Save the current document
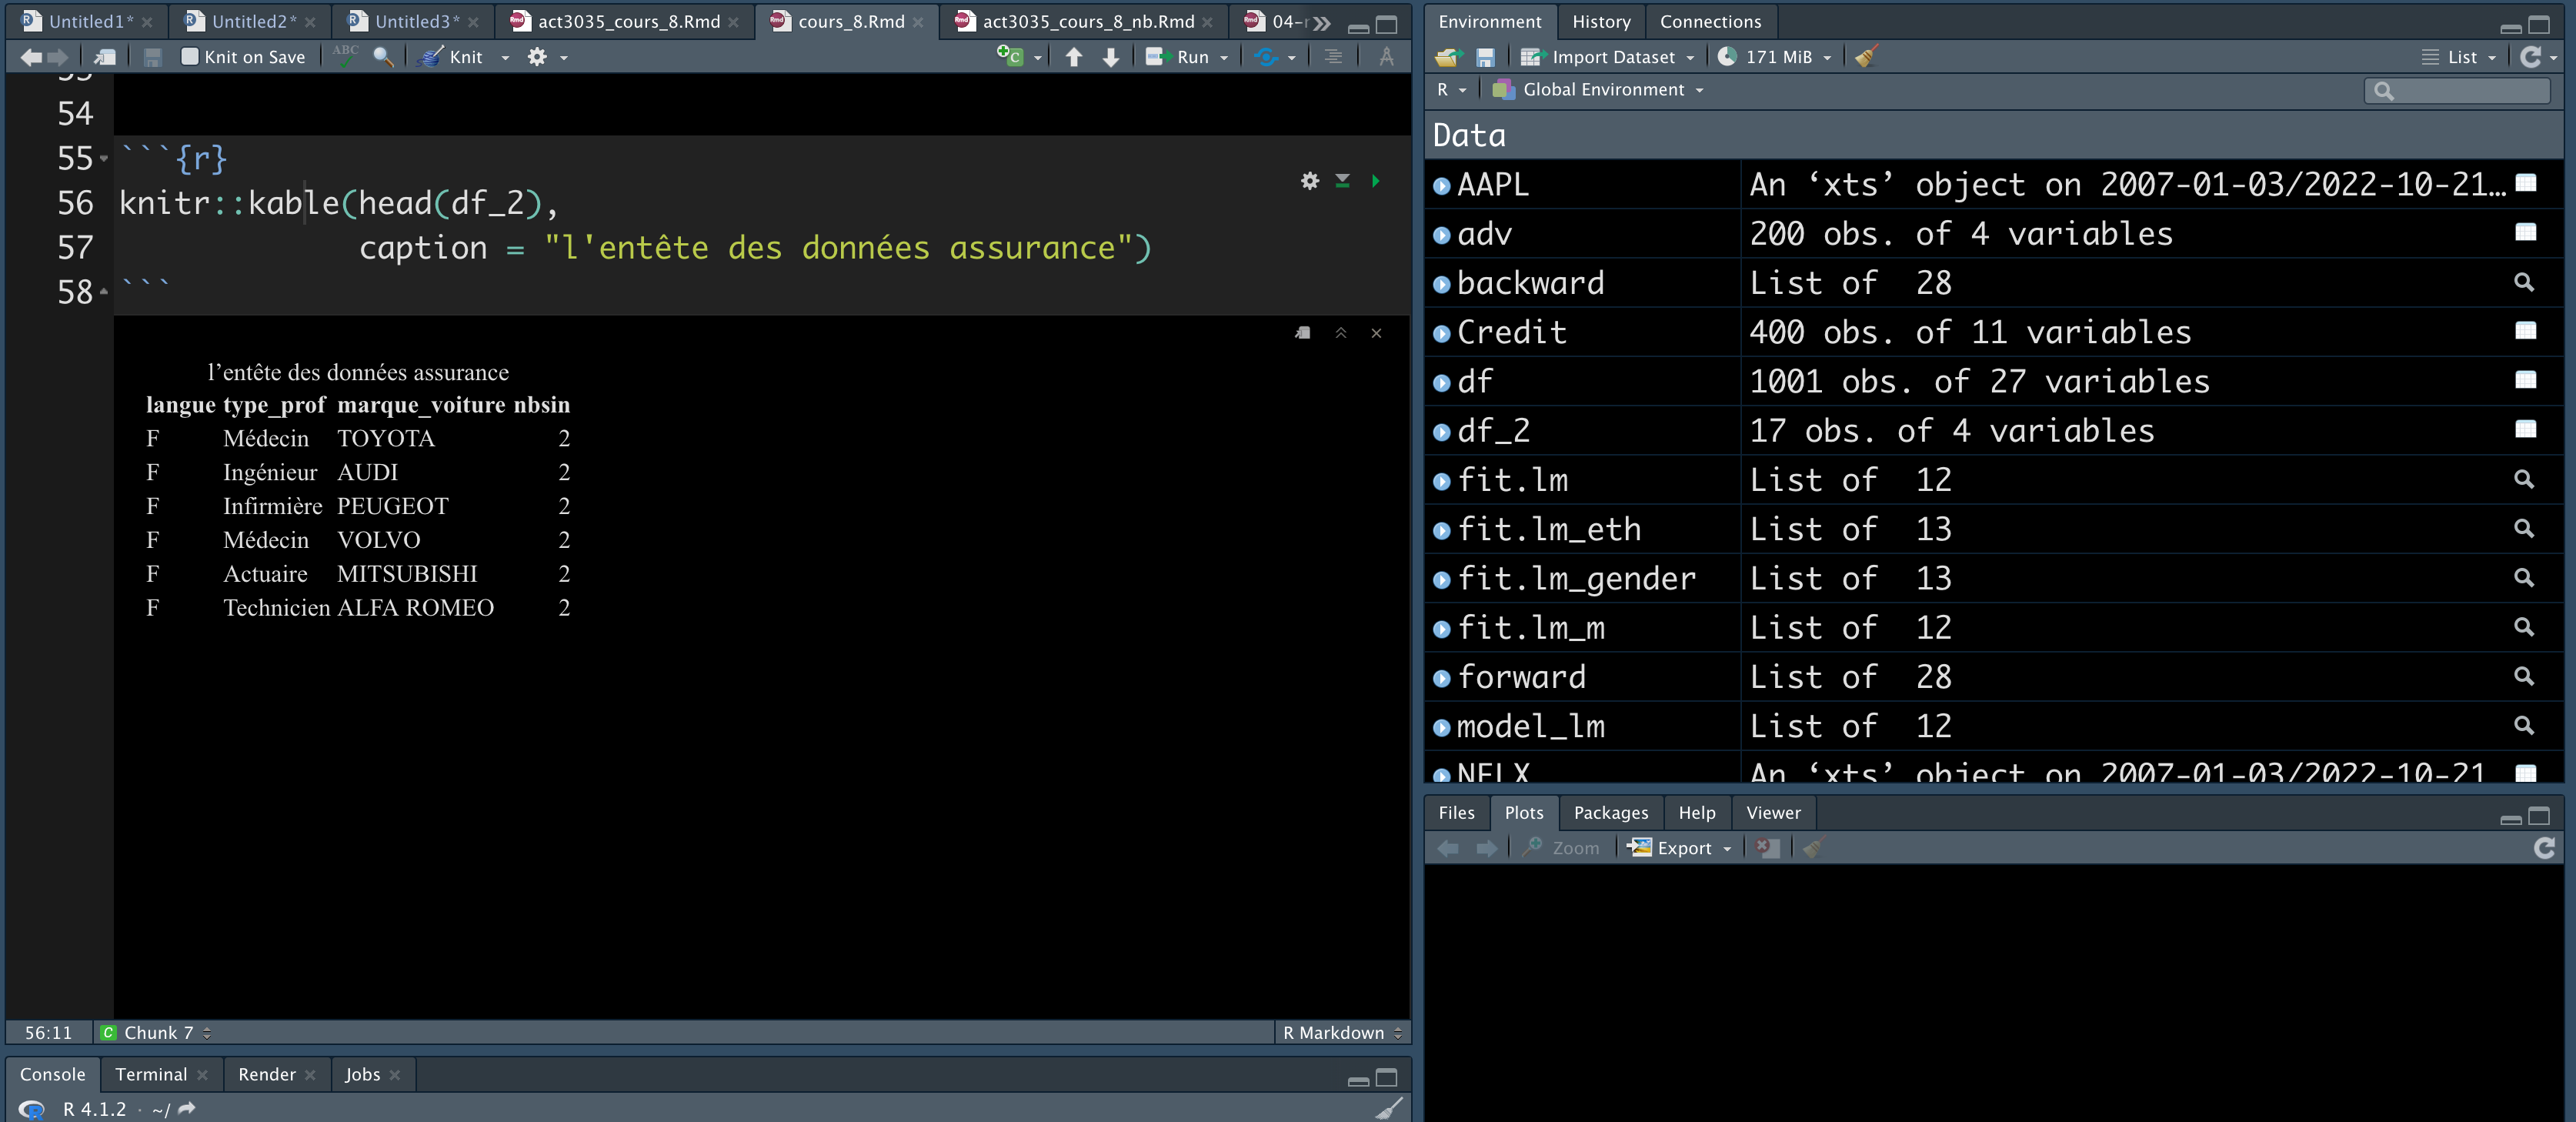2576x1122 pixels. click(x=152, y=57)
